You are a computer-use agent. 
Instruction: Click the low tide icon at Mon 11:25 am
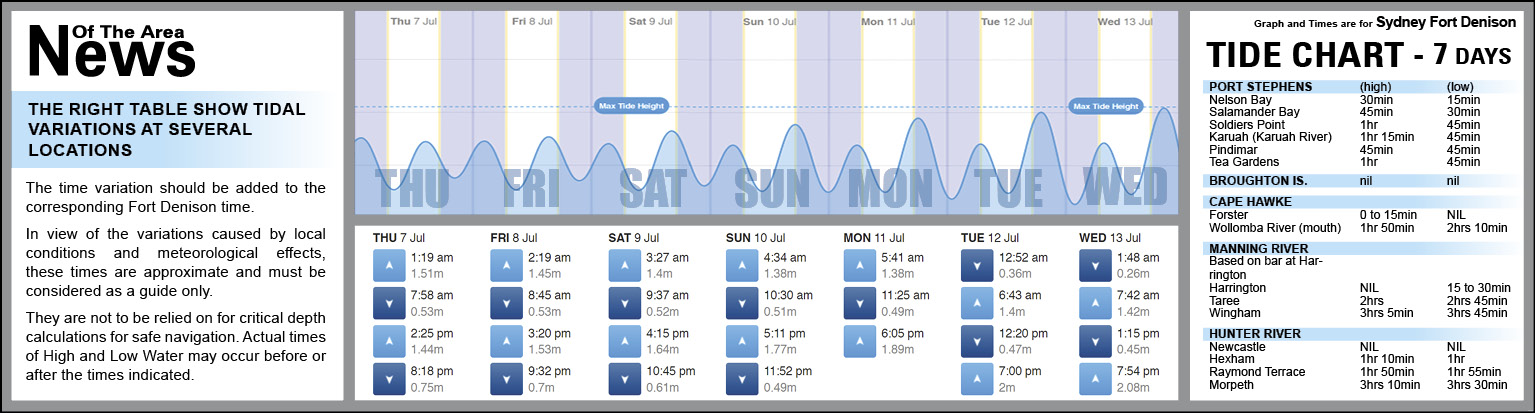861,303
